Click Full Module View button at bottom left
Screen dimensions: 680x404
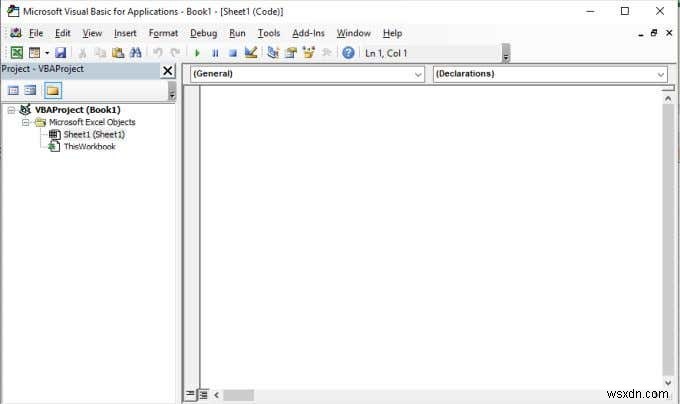click(x=203, y=394)
